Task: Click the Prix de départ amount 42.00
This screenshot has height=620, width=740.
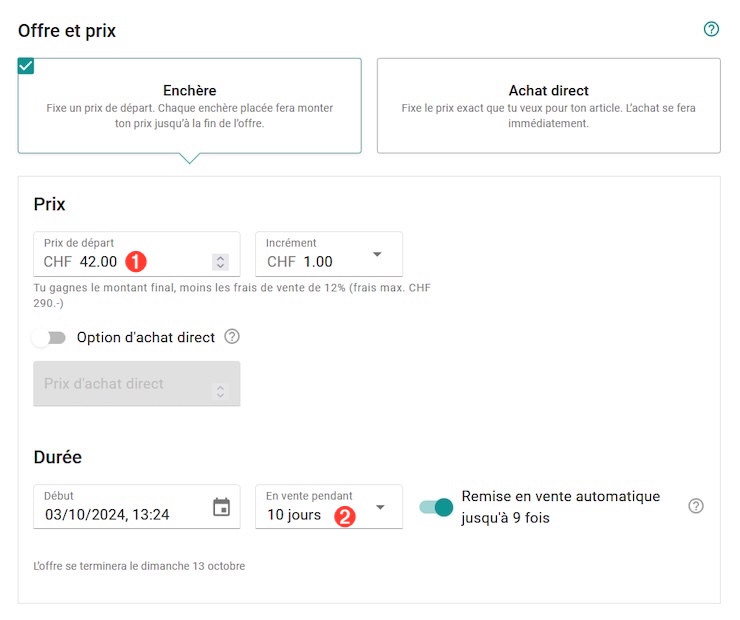Action: [x=98, y=262]
